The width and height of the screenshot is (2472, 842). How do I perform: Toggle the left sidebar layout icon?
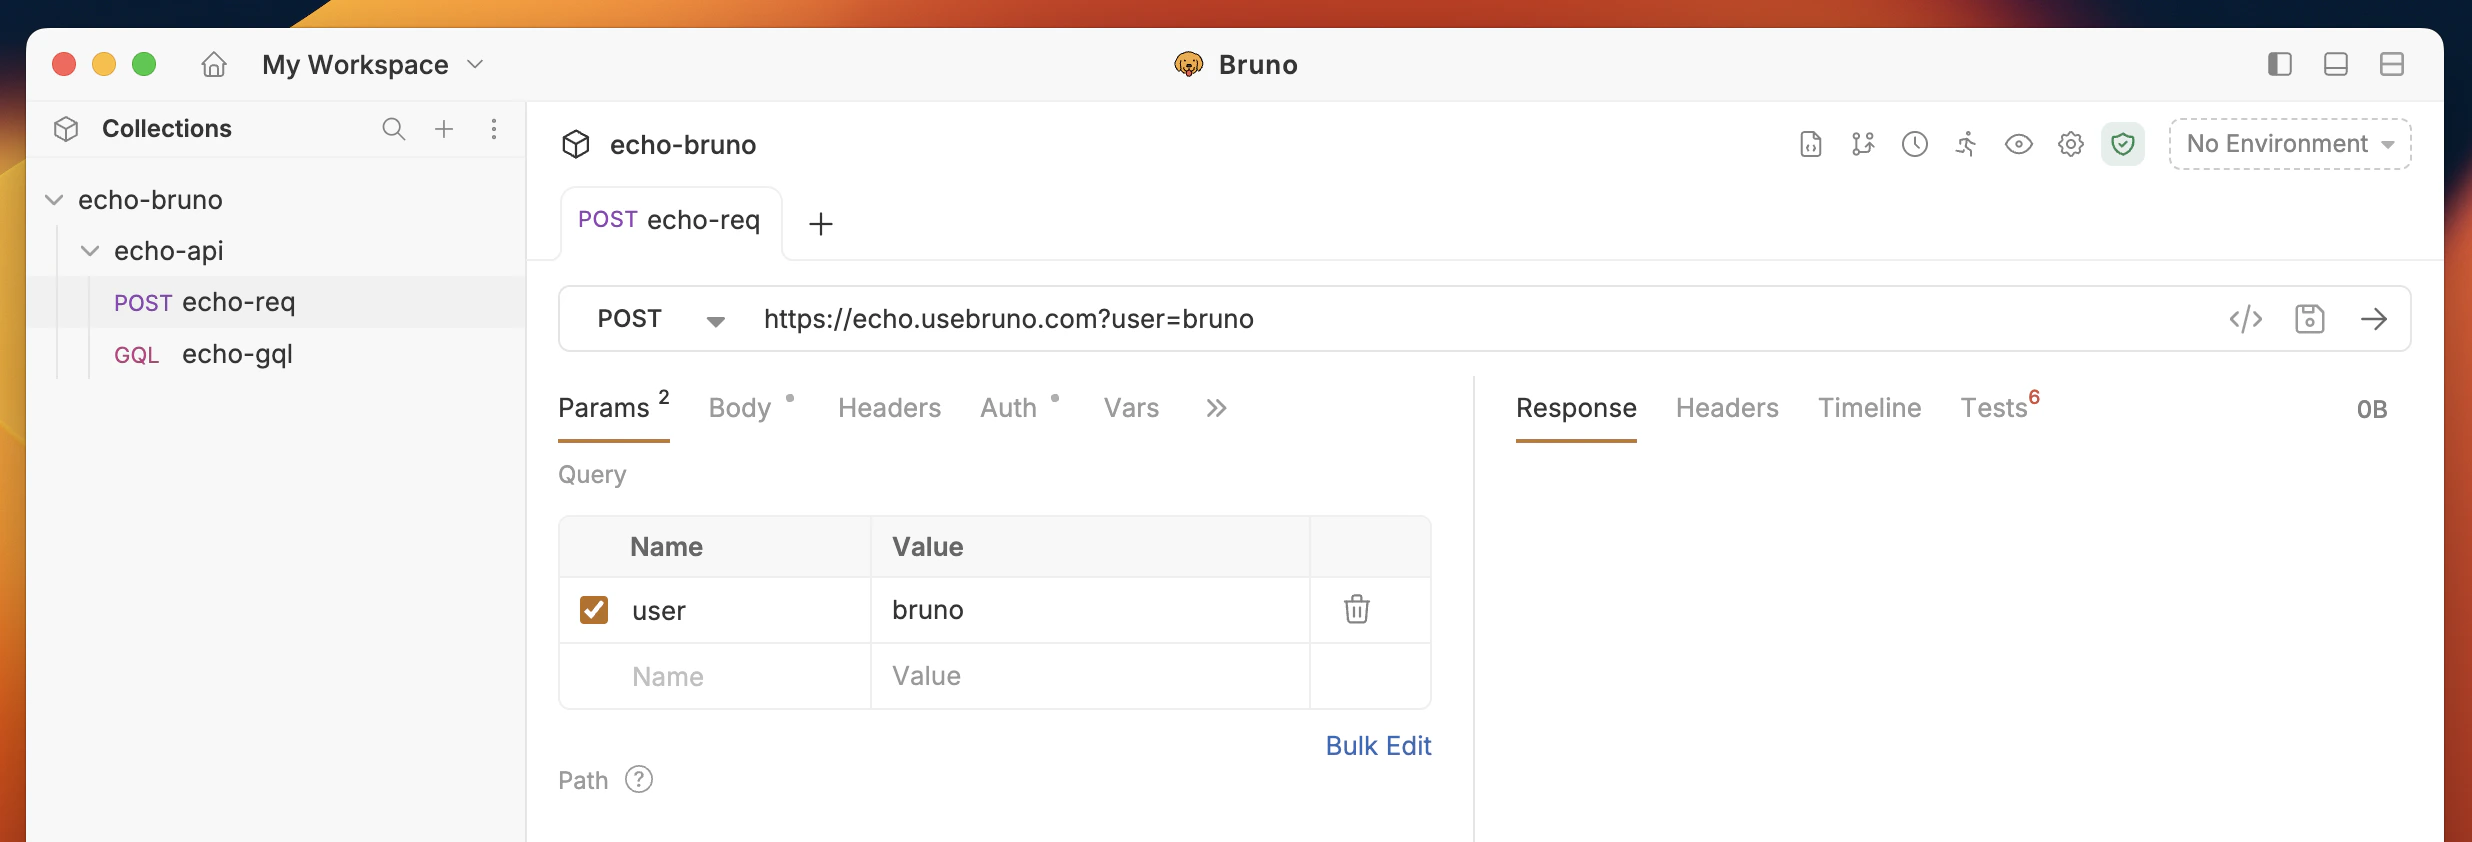(2279, 65)
